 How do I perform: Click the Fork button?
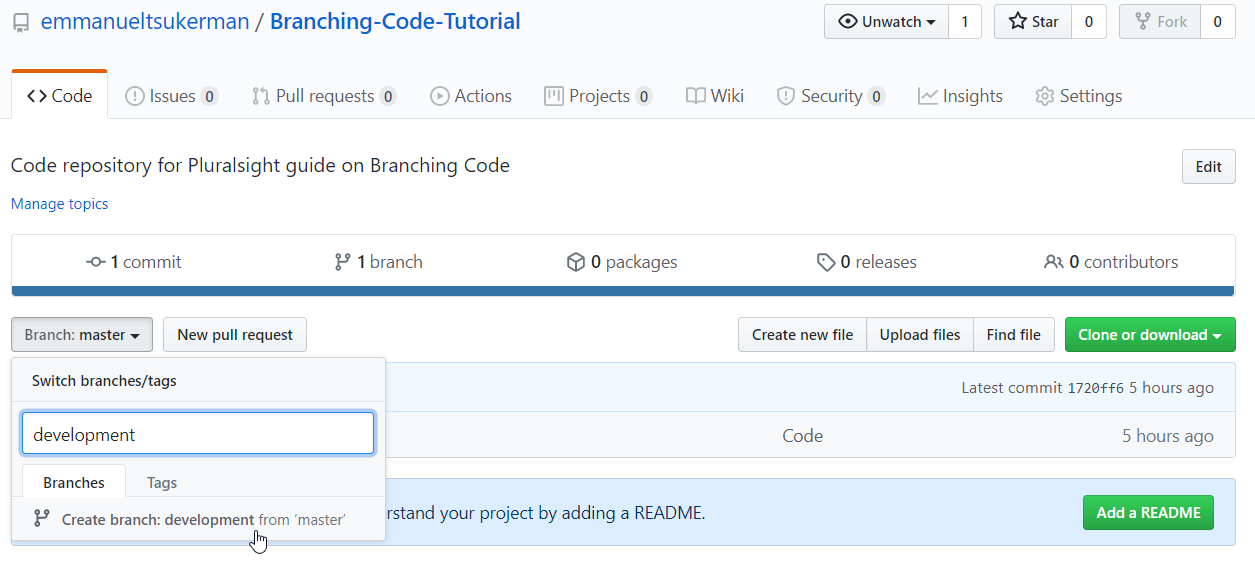click(x=1160, y=22)
